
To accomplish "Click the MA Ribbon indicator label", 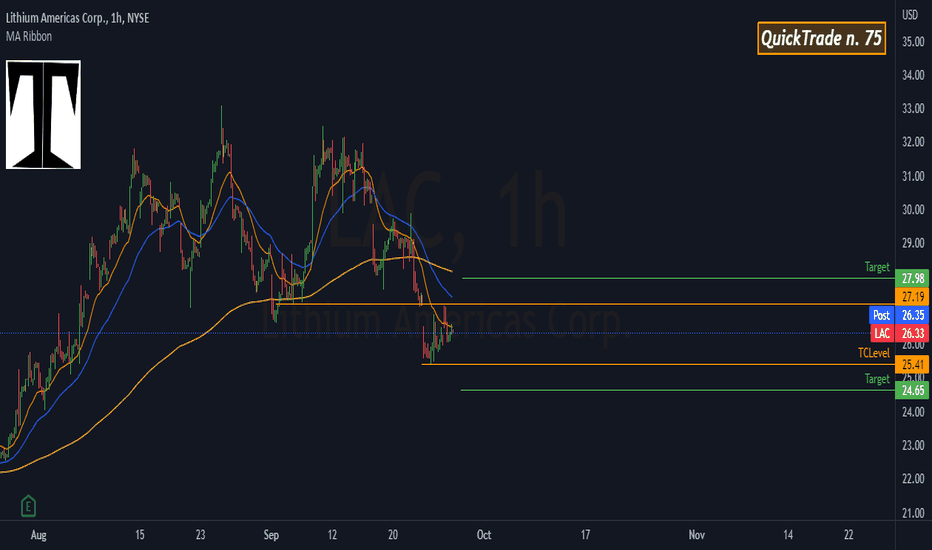I will click(x=29, y=36).
